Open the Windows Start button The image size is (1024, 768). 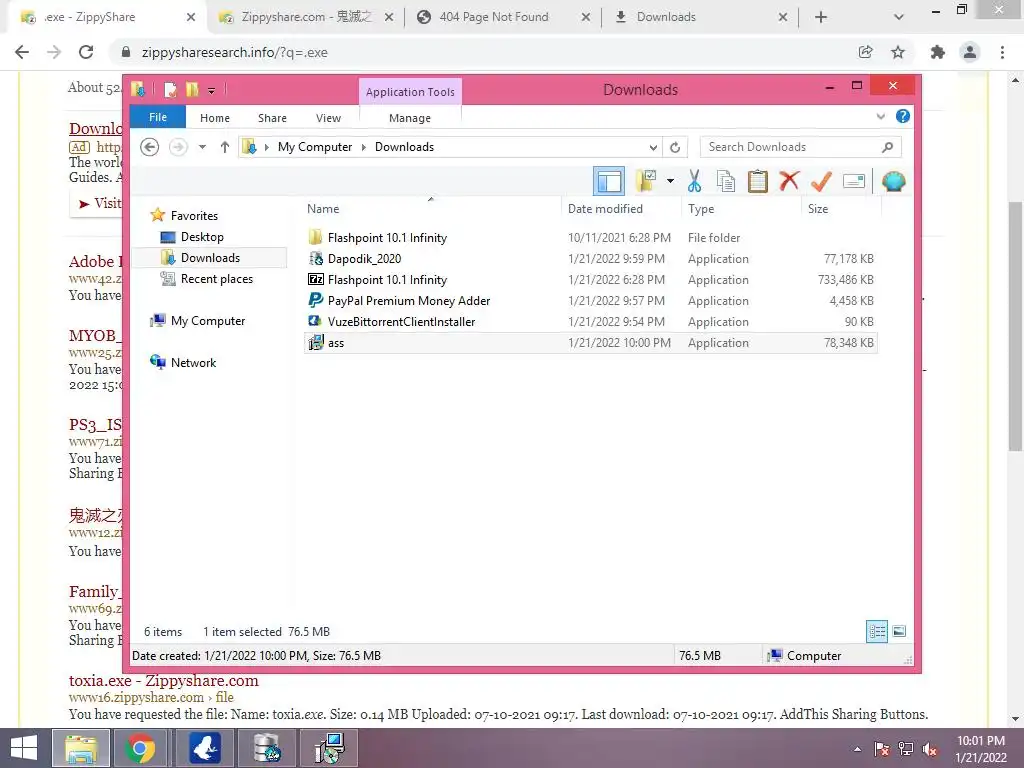[24, 748]
